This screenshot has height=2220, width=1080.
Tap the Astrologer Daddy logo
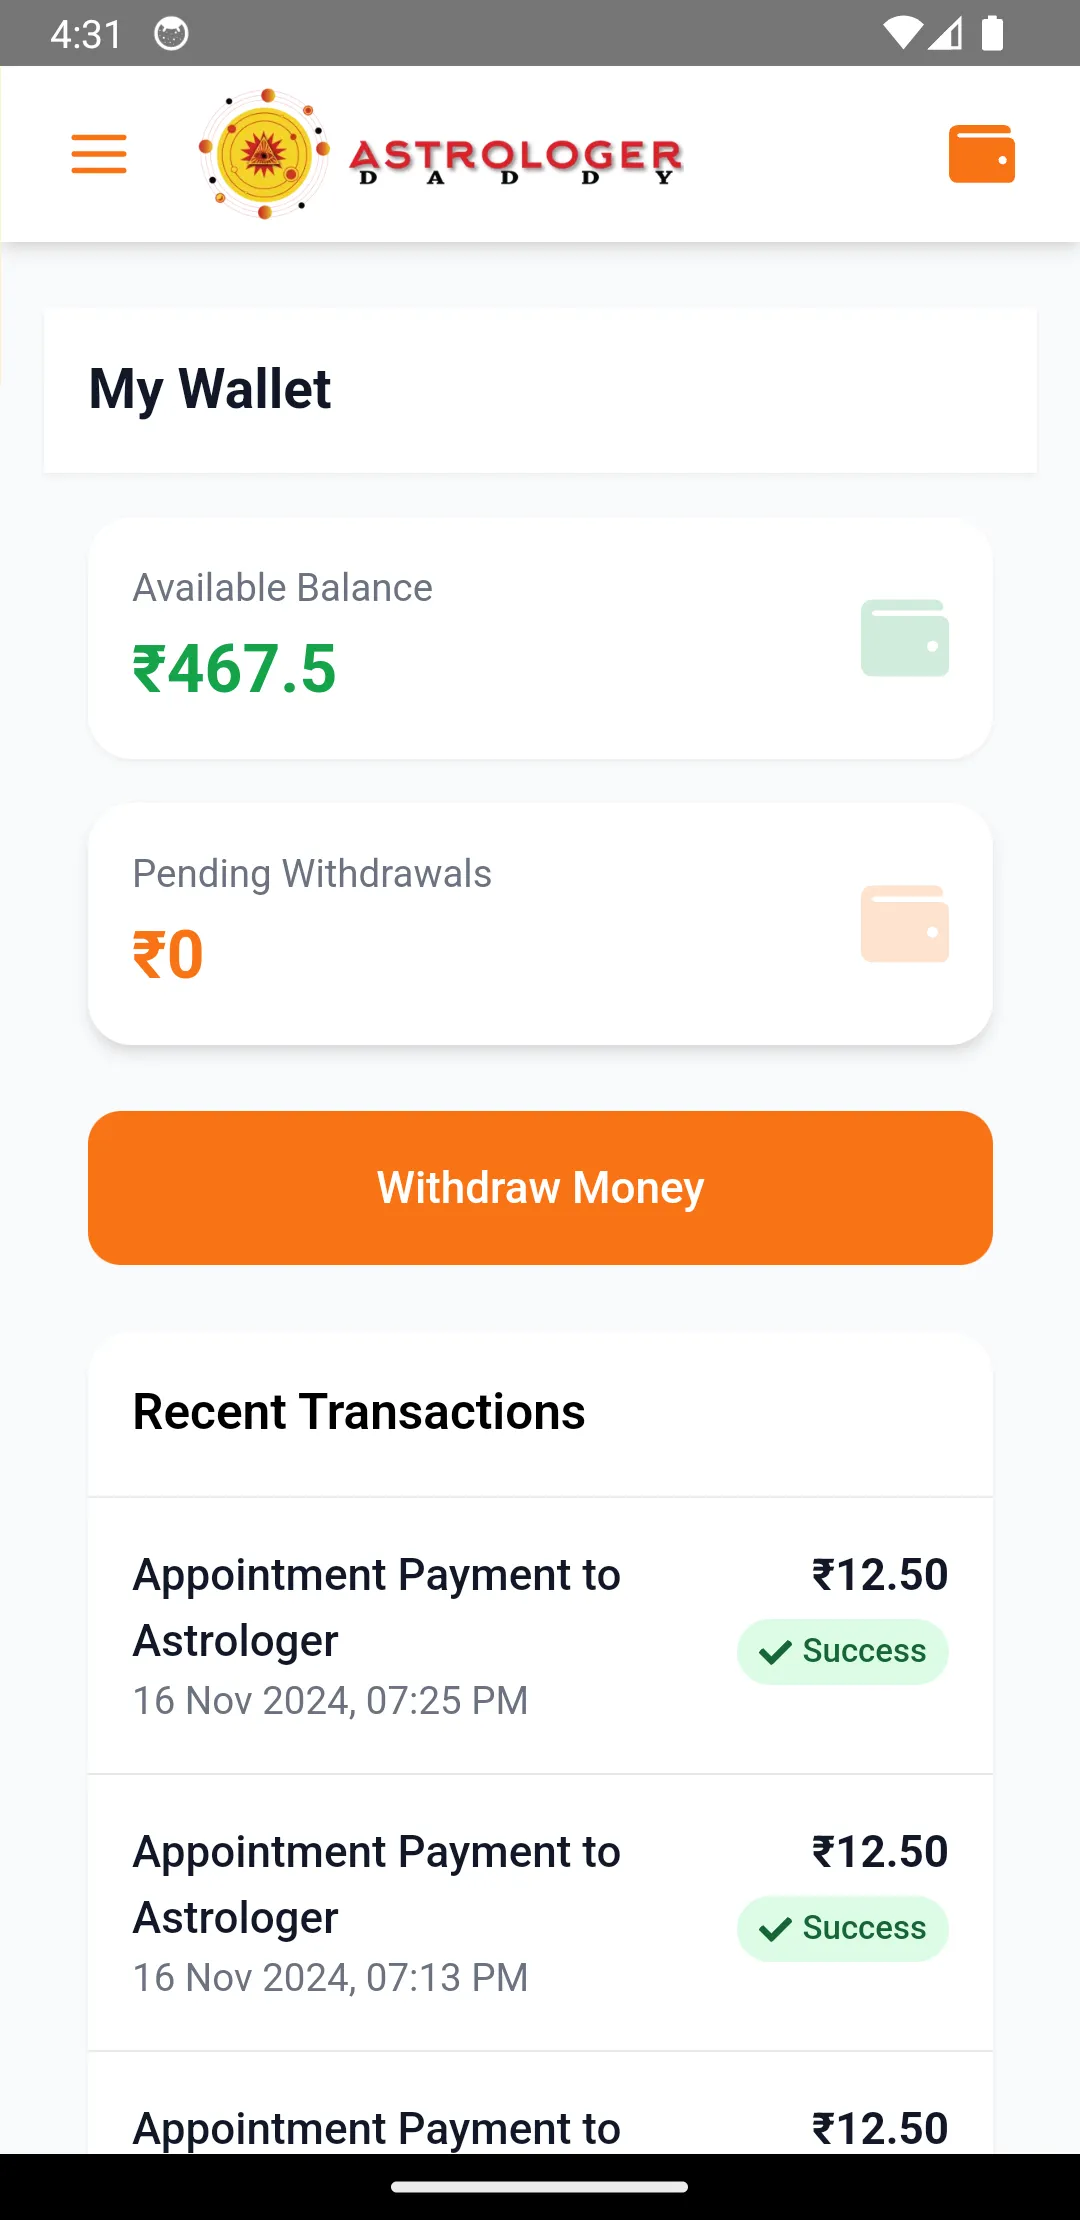point(440,154)
